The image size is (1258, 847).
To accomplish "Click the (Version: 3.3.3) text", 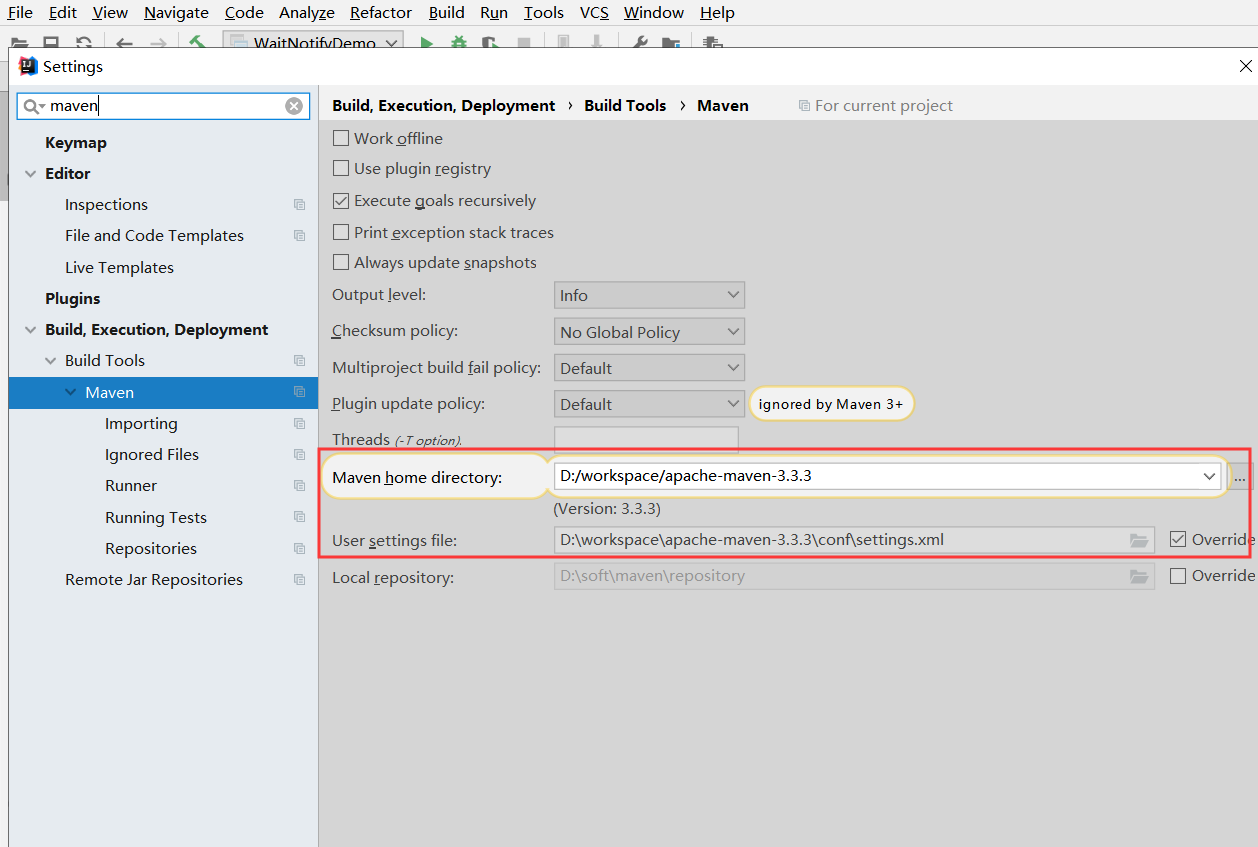I will click(x=607, y=509).
